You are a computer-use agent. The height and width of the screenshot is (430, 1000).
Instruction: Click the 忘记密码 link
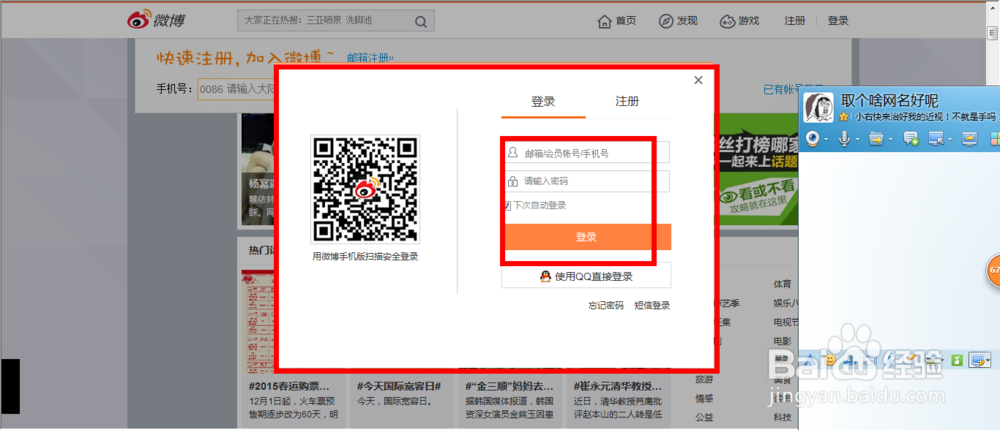coord(606,306)
